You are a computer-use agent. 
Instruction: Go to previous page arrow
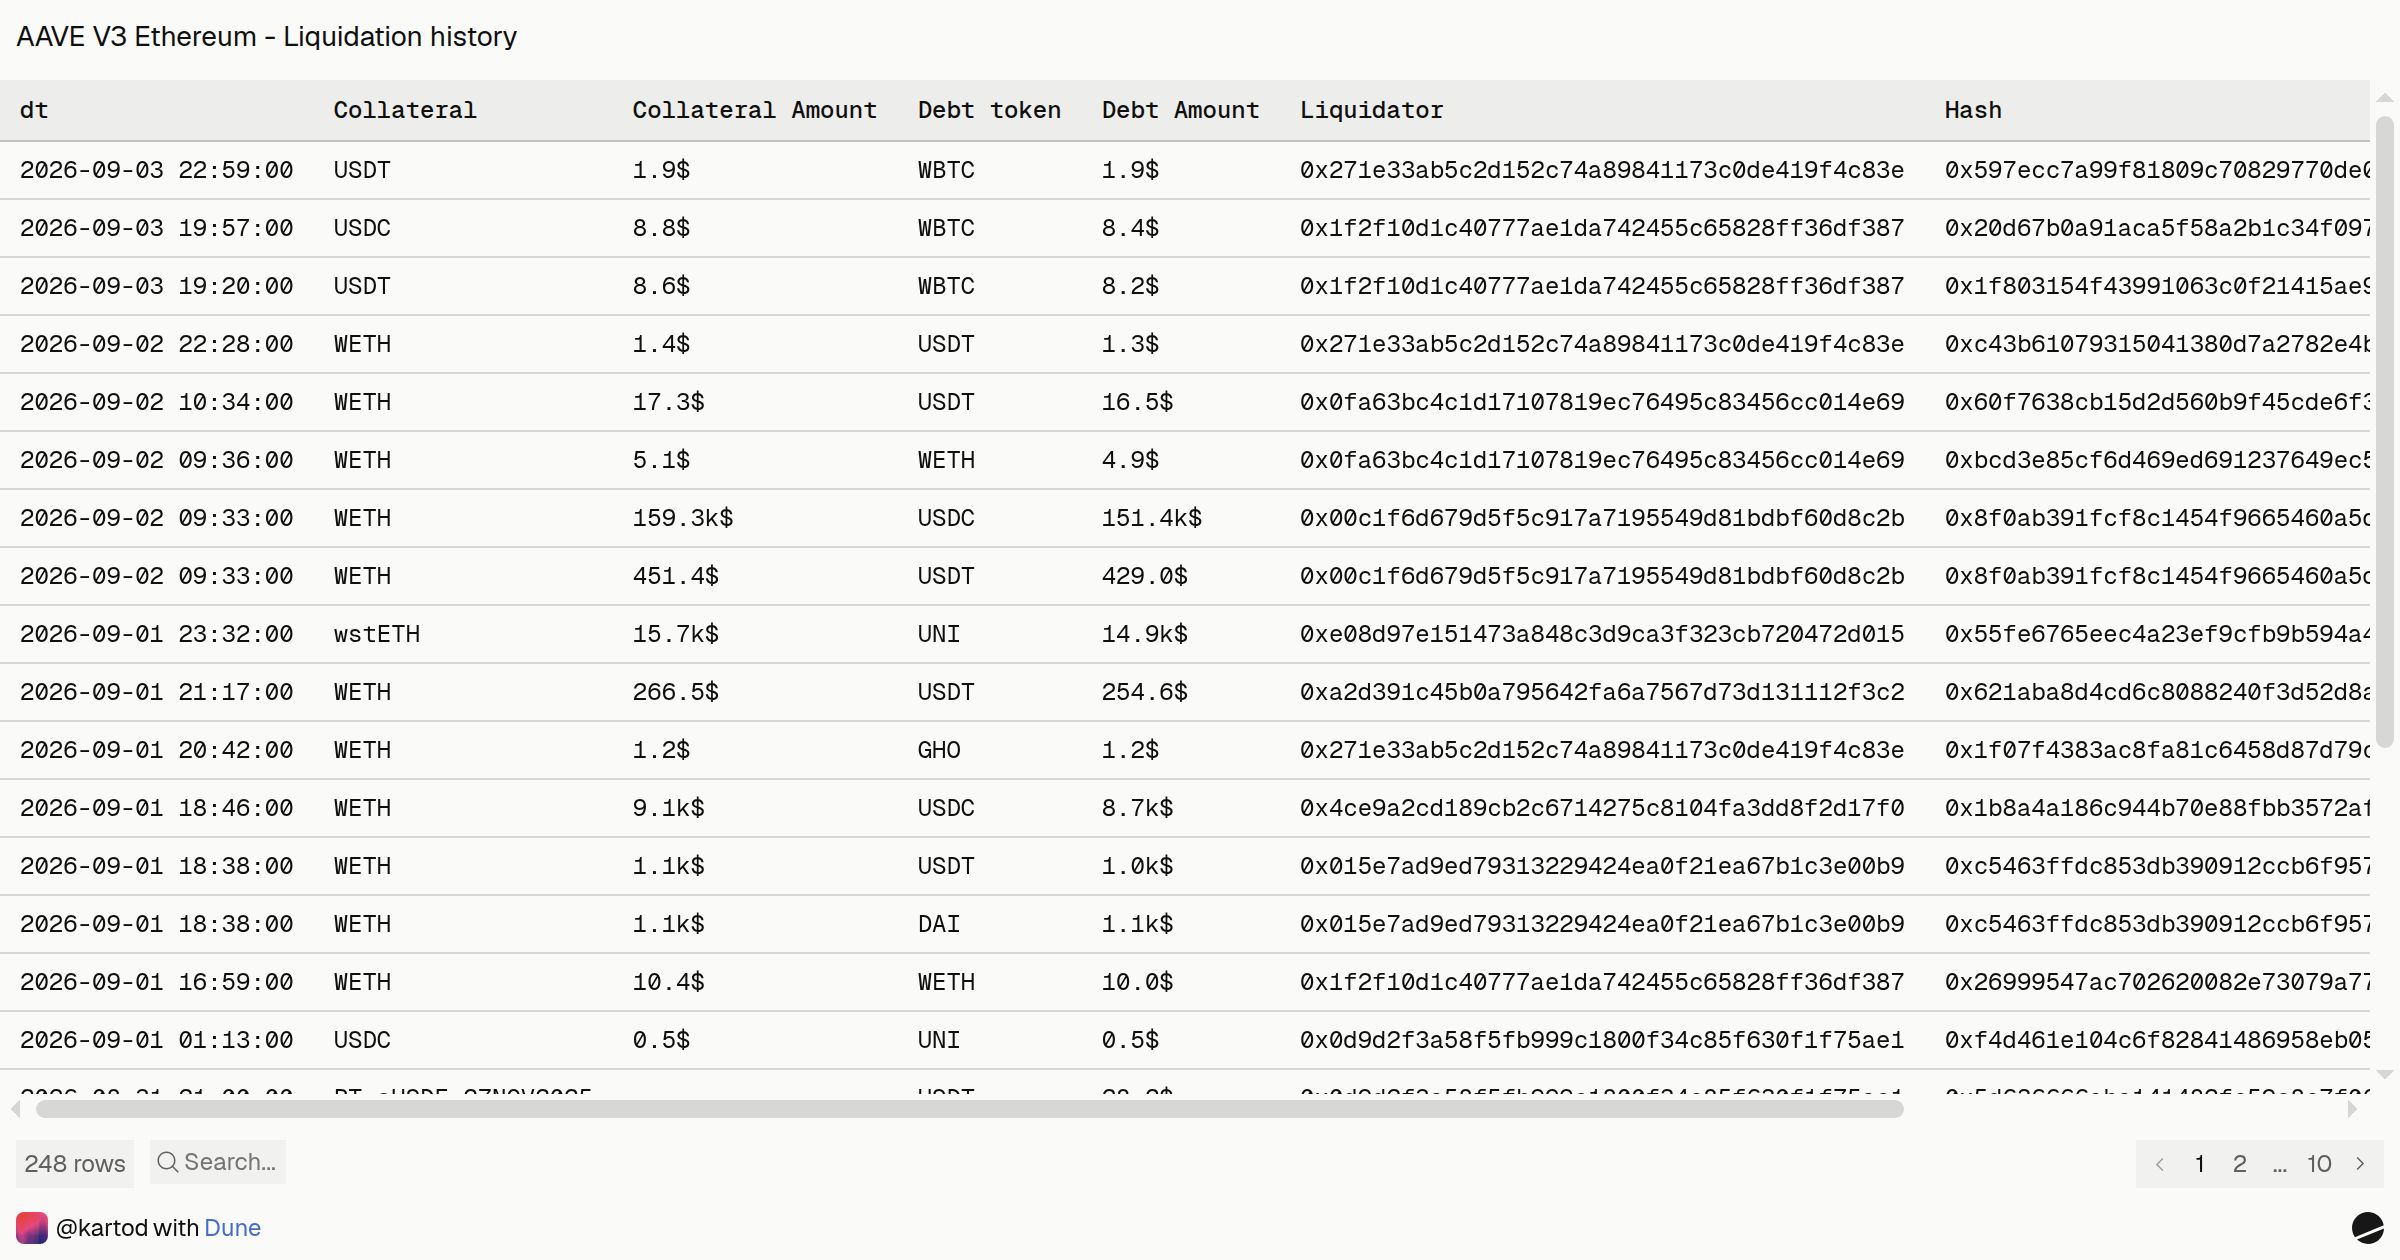tap(2160, 1164)
